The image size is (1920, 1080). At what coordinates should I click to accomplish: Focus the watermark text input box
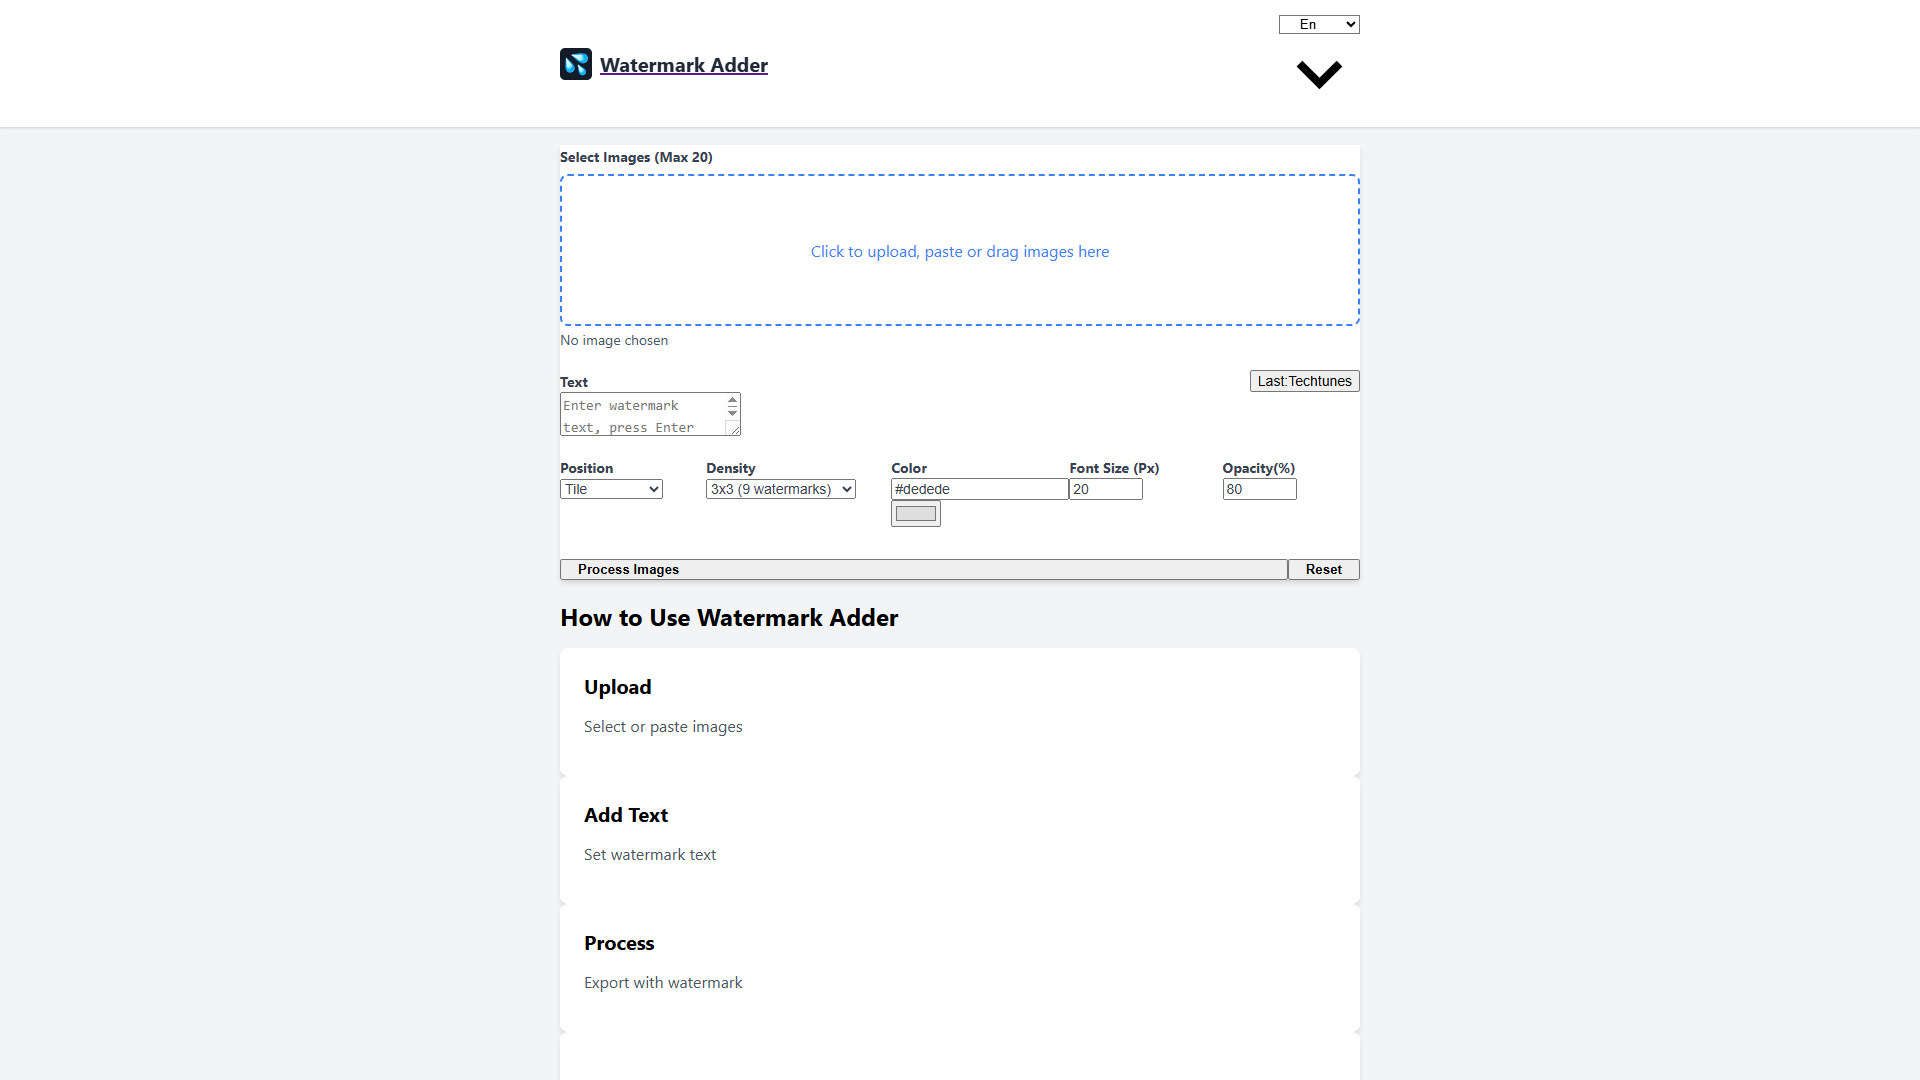pos(642,414)
